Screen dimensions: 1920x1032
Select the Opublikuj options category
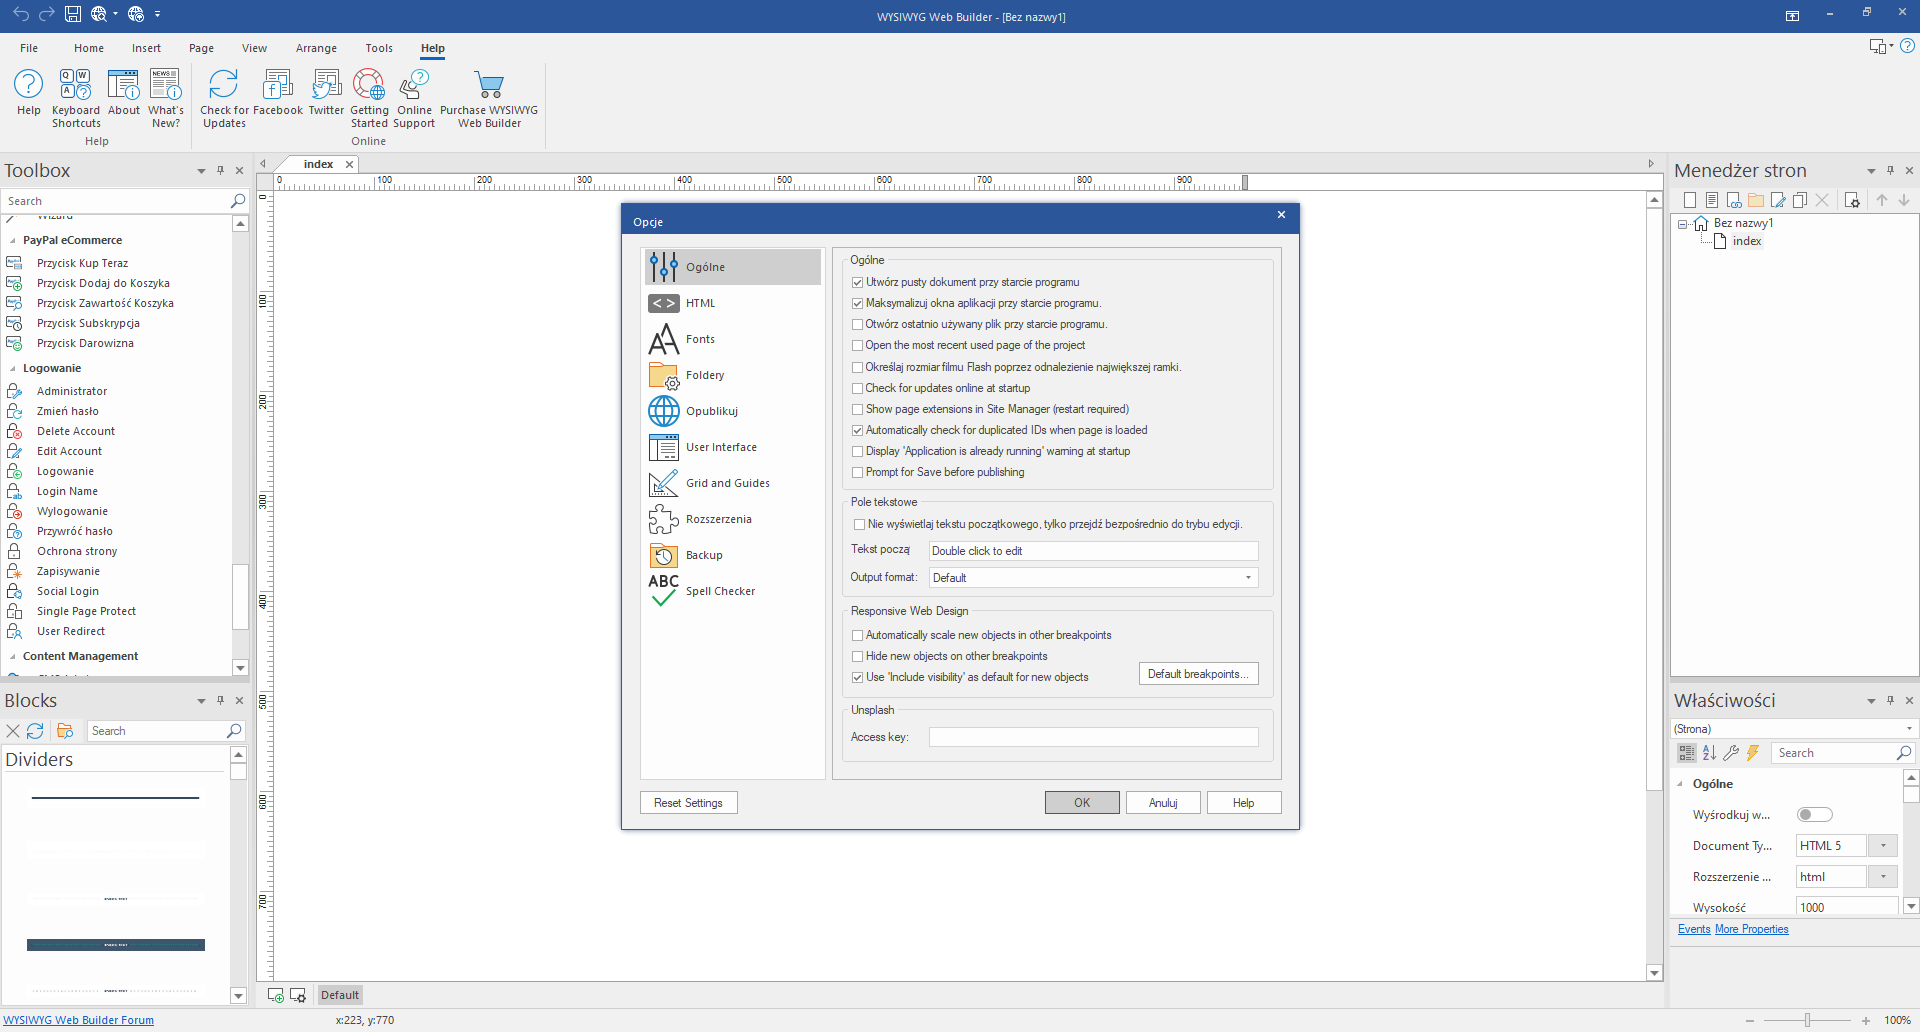point(733,411)
